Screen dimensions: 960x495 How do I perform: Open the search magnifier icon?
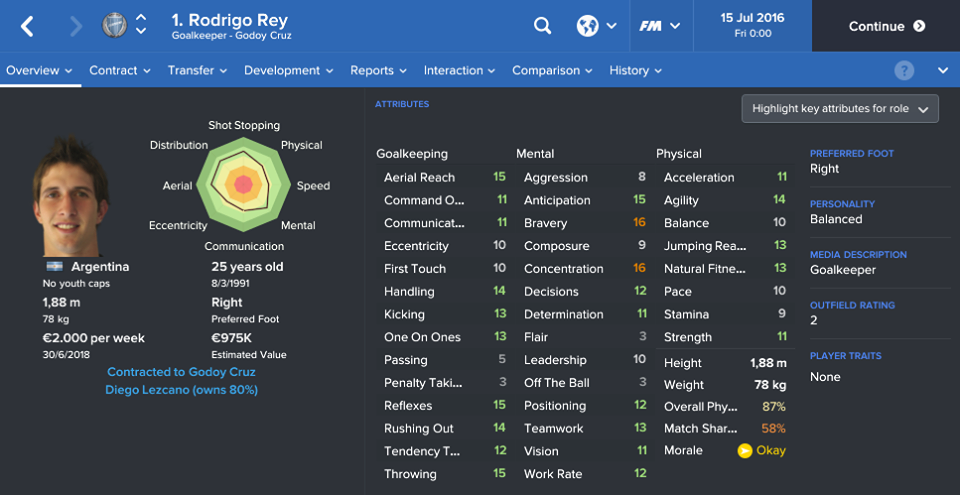[x=542, y=26]
